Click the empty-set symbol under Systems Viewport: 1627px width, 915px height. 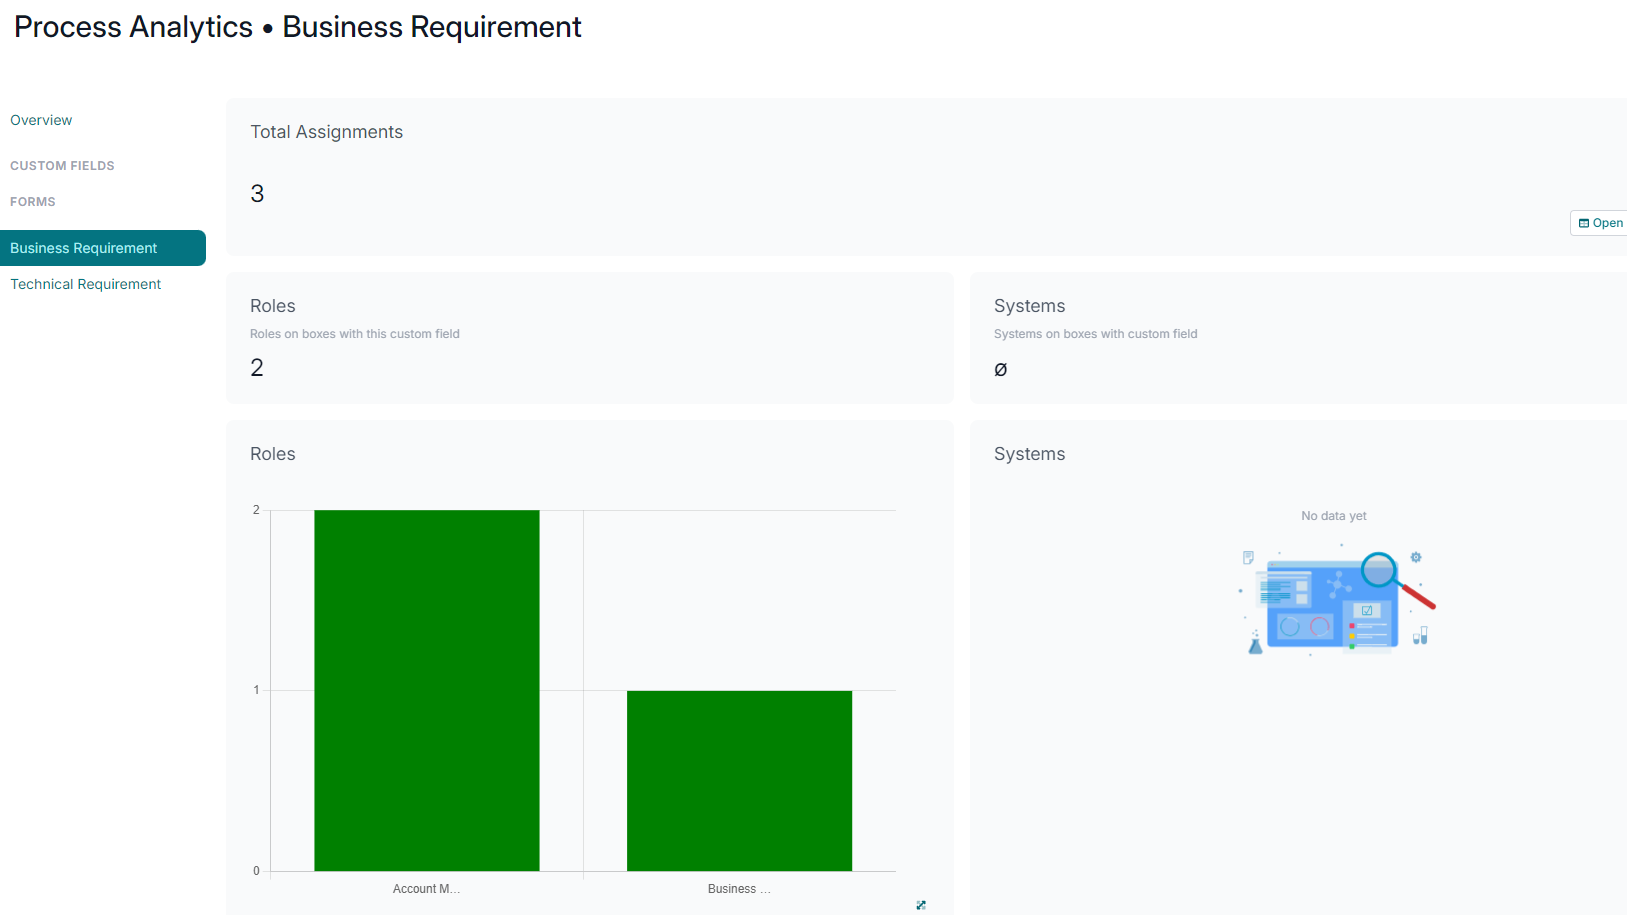point(1000,370)
